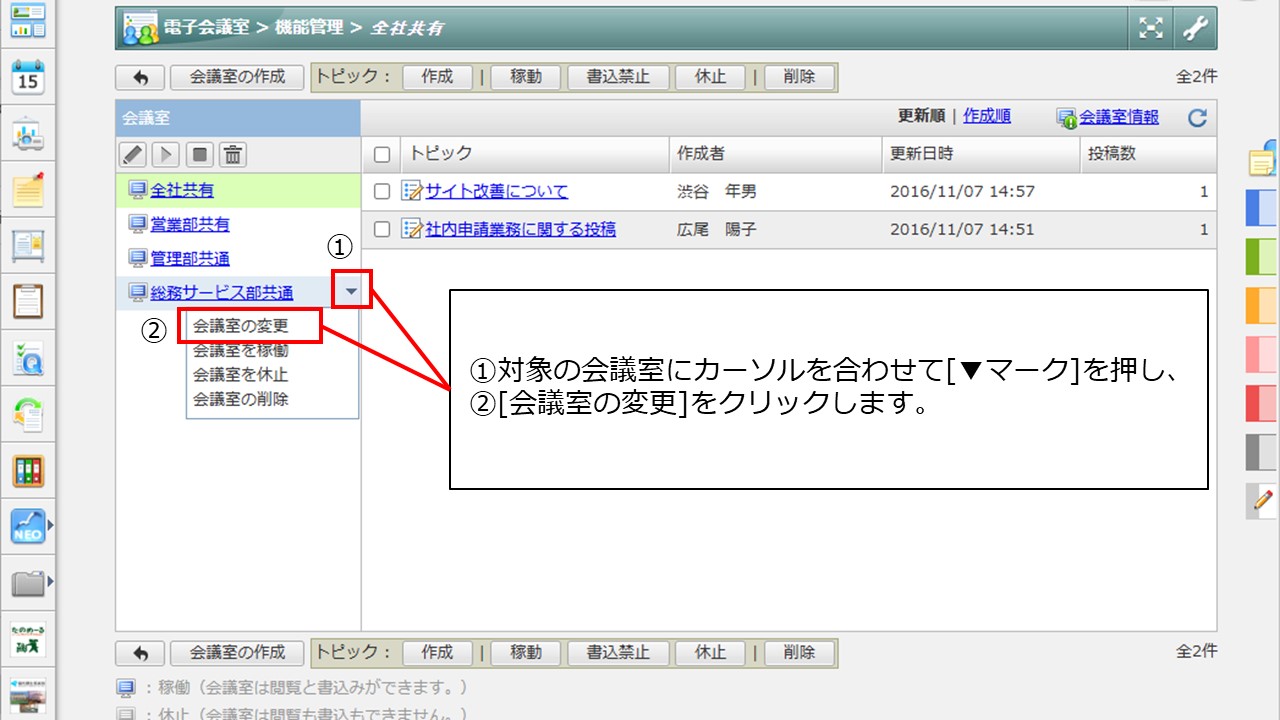
Task: Select 会議室の変更 from the dropdown menu
Action: coord(240,326)
